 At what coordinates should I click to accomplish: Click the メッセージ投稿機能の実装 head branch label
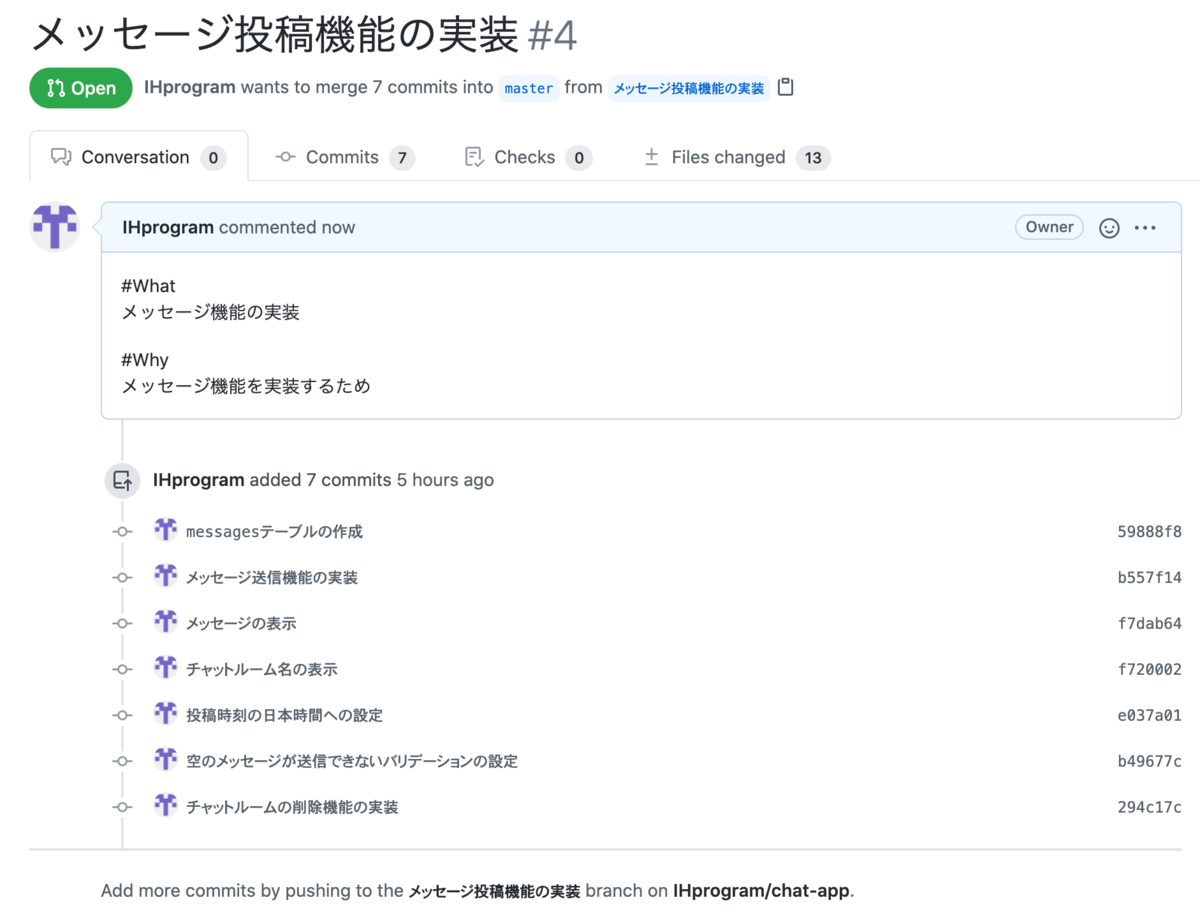[x=689, y=88]
